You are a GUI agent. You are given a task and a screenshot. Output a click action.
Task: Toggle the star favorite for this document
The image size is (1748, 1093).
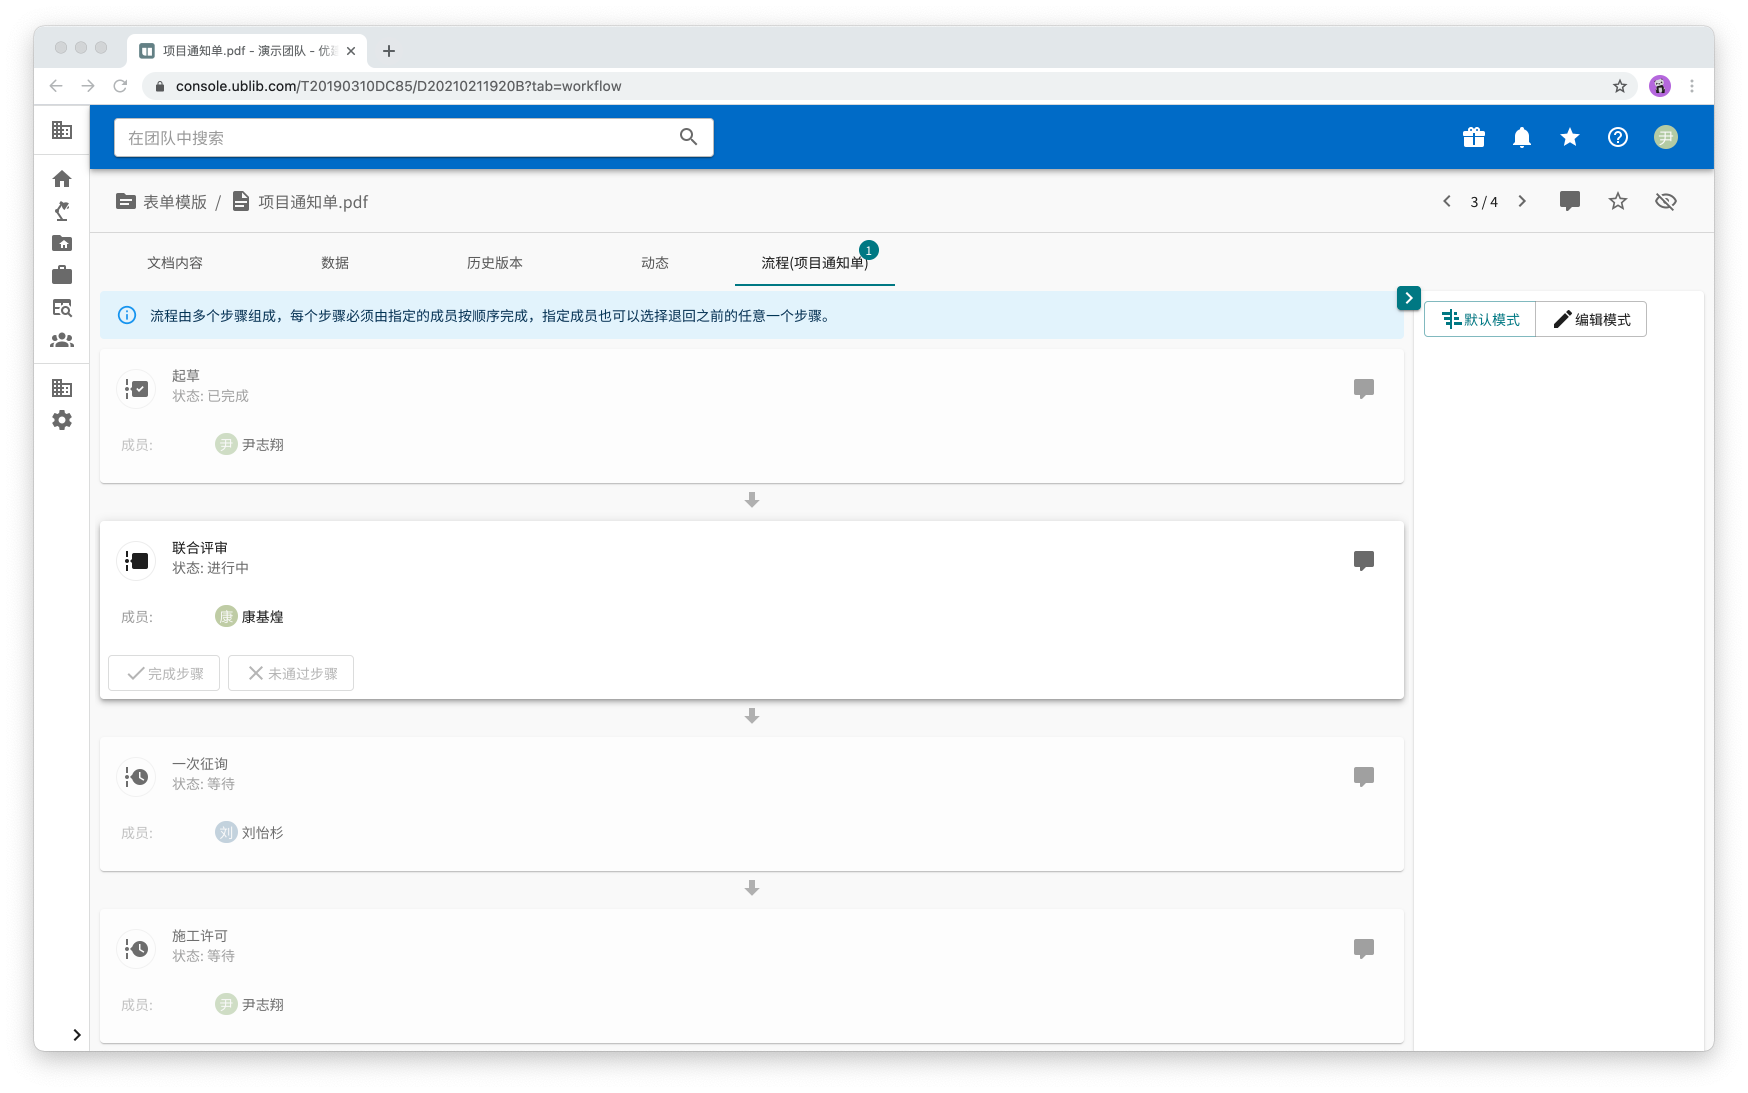click(1618, 202)
